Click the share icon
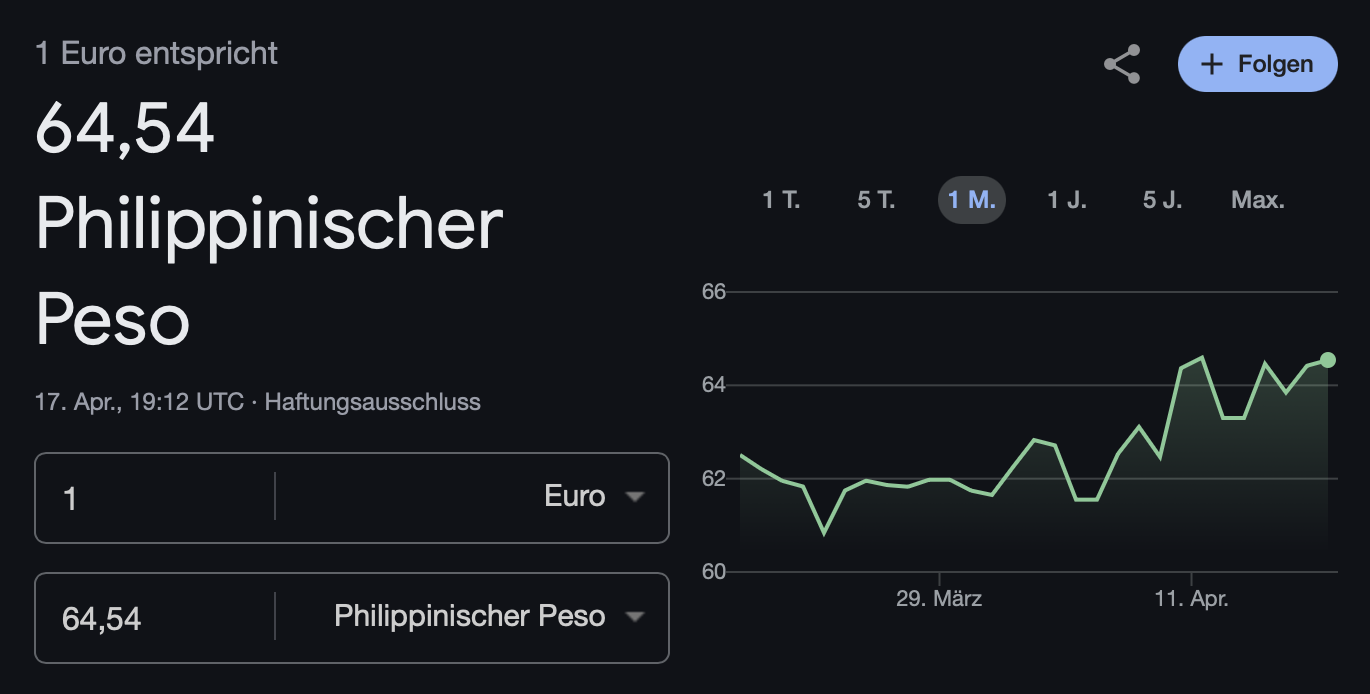 1122,64
